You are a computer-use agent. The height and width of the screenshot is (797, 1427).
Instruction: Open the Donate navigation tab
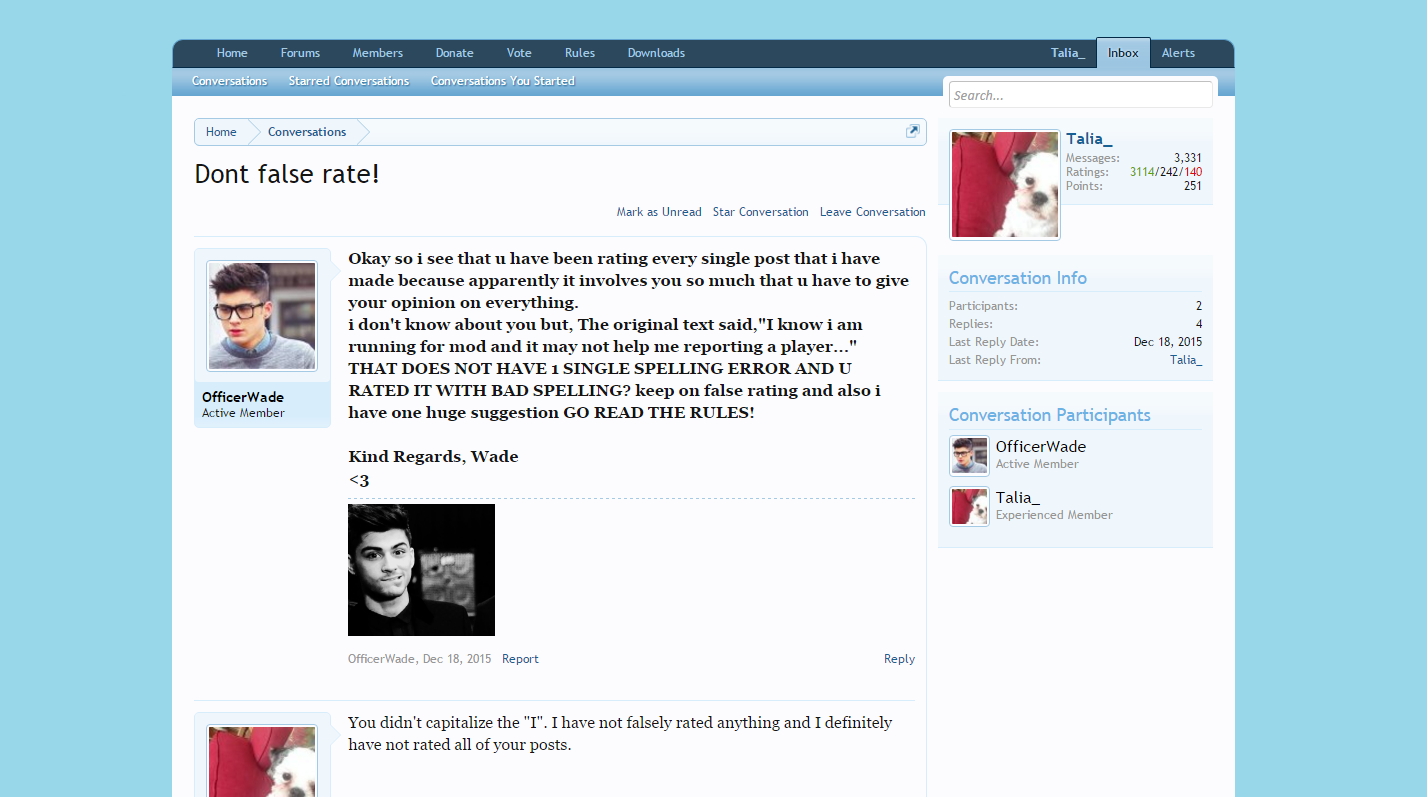click(x=454, y=53)
